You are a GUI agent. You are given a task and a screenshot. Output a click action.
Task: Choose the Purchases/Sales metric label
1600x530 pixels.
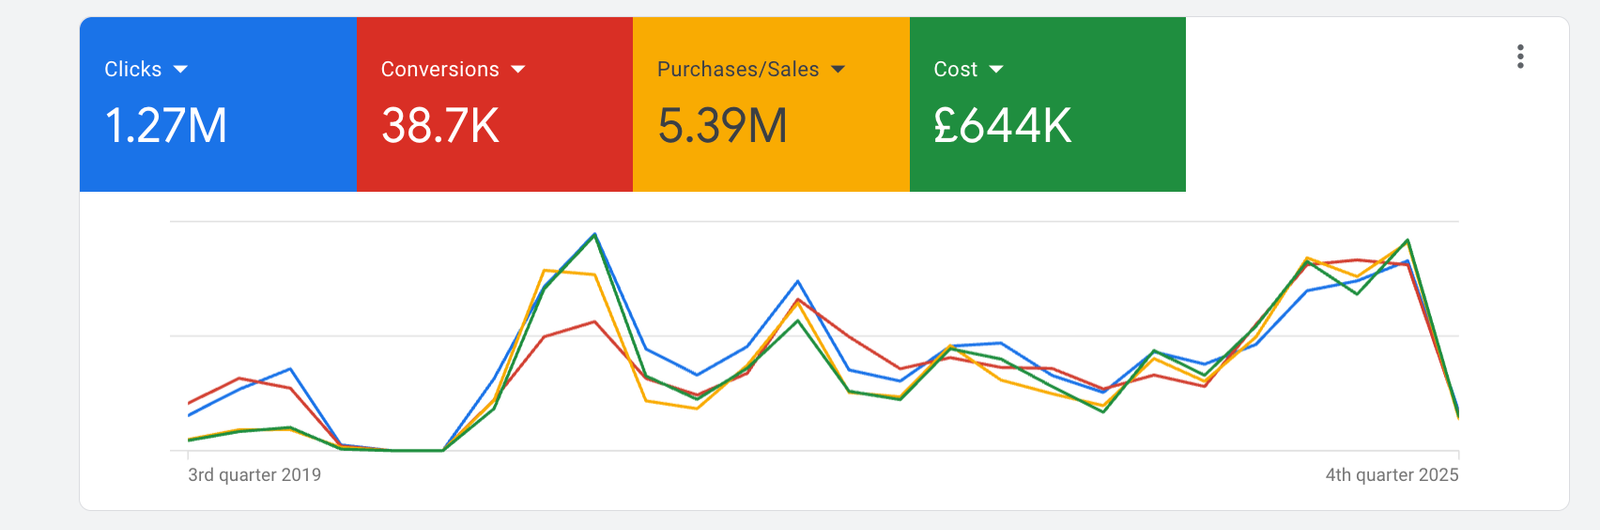[738, 69]
